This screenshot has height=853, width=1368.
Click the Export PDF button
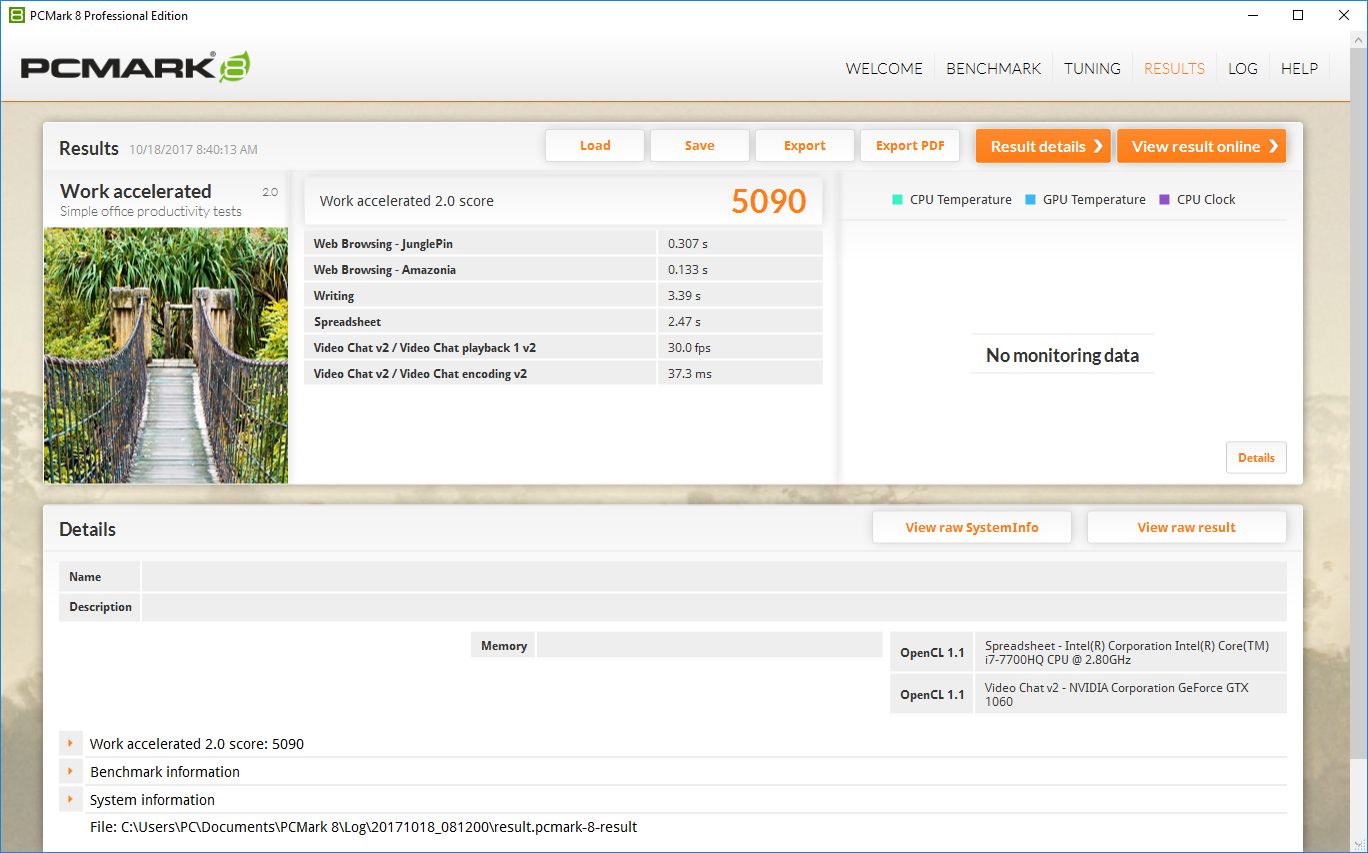(x=910, y=146)
